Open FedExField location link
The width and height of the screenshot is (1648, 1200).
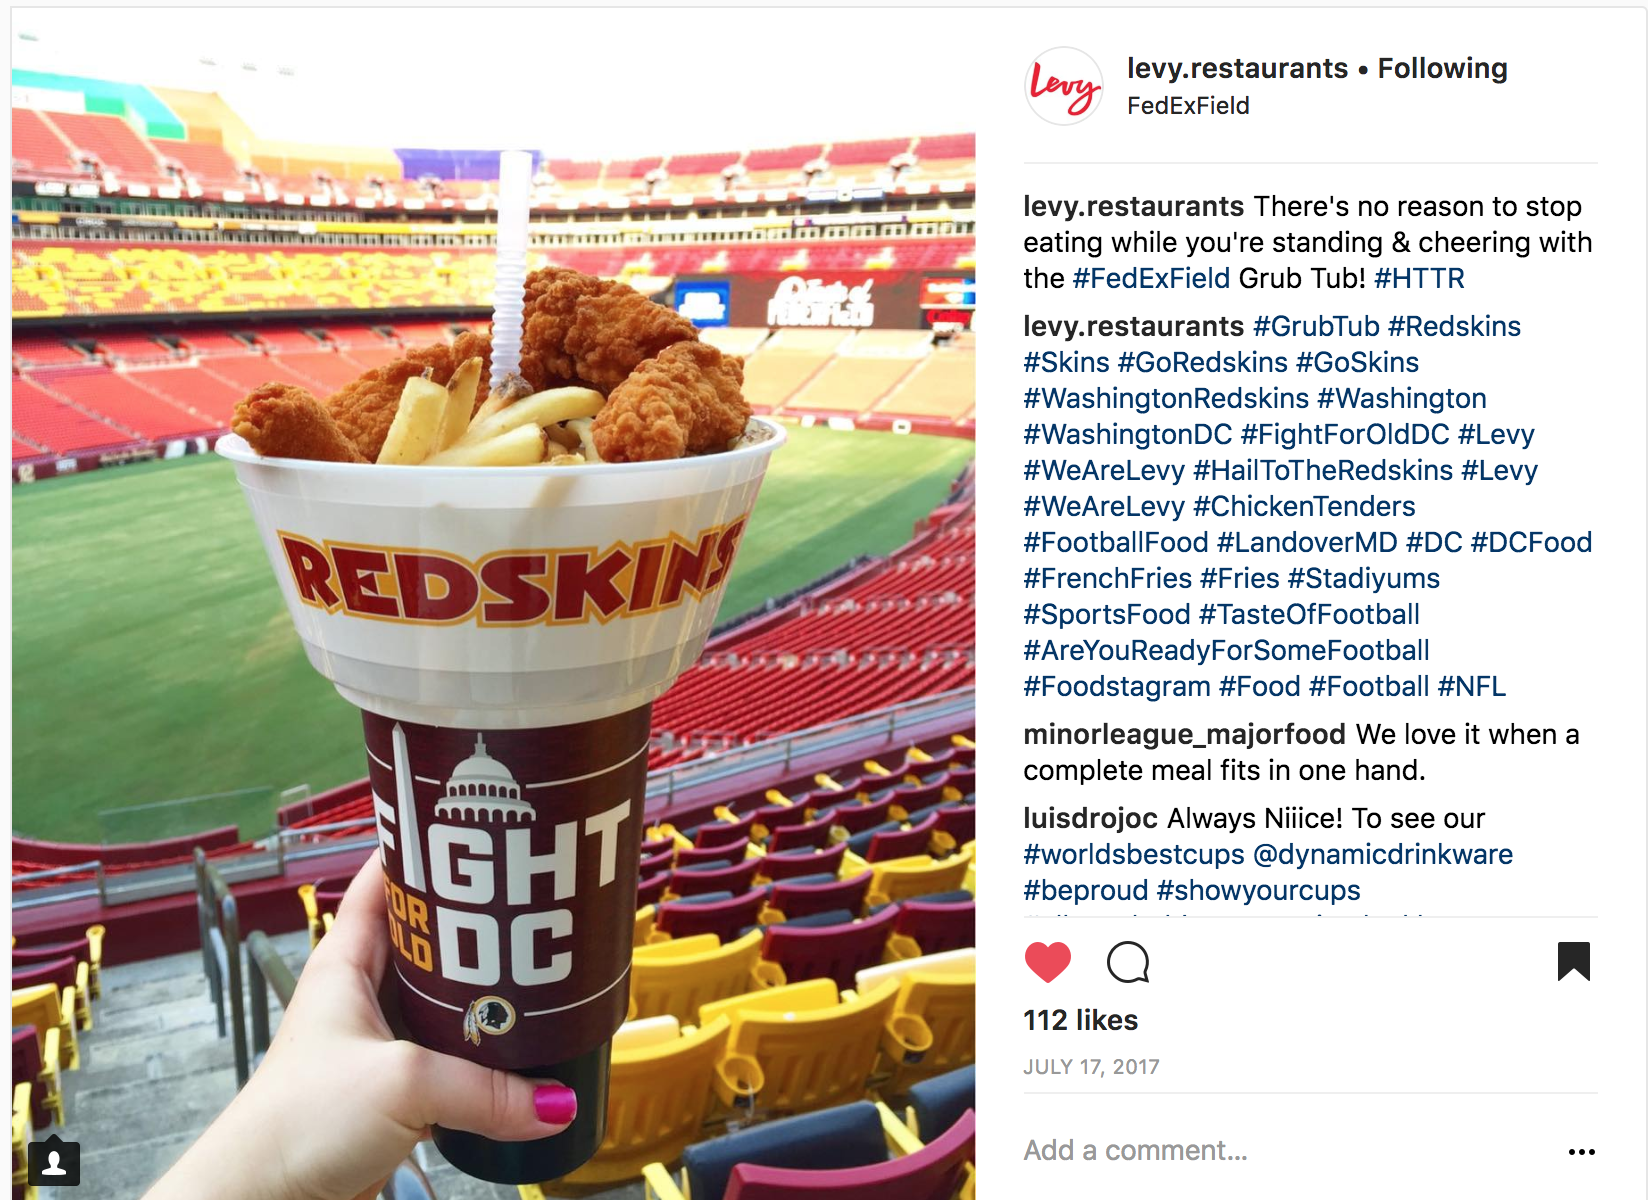click(x=1188, y=106)
